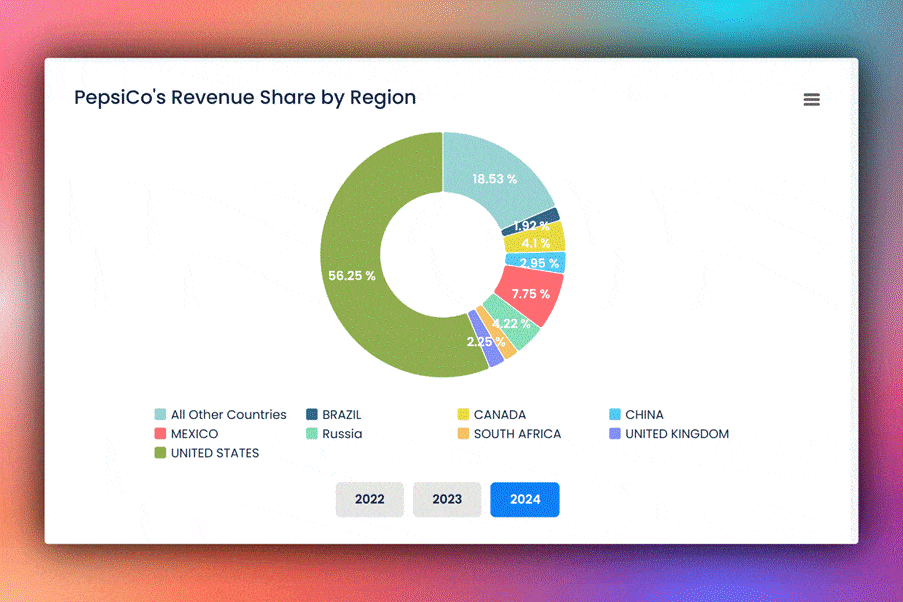The image size is (903, 602).
Task: Toggle the All Other Countries legend entry
Action: tap(221, 414)
